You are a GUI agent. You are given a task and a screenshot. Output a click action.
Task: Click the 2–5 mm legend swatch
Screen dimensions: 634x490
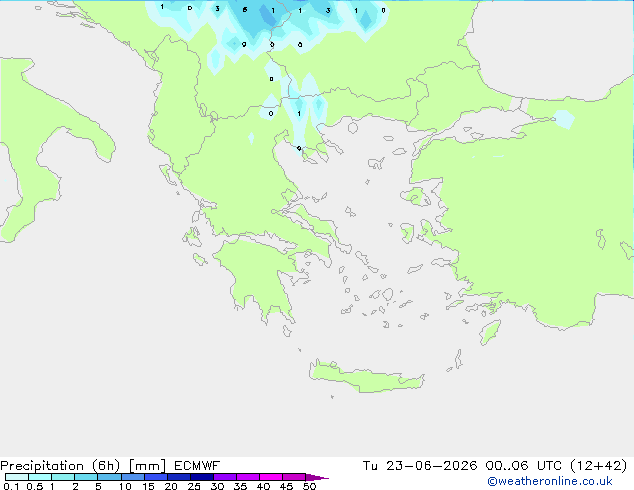(x=86, y=477)
